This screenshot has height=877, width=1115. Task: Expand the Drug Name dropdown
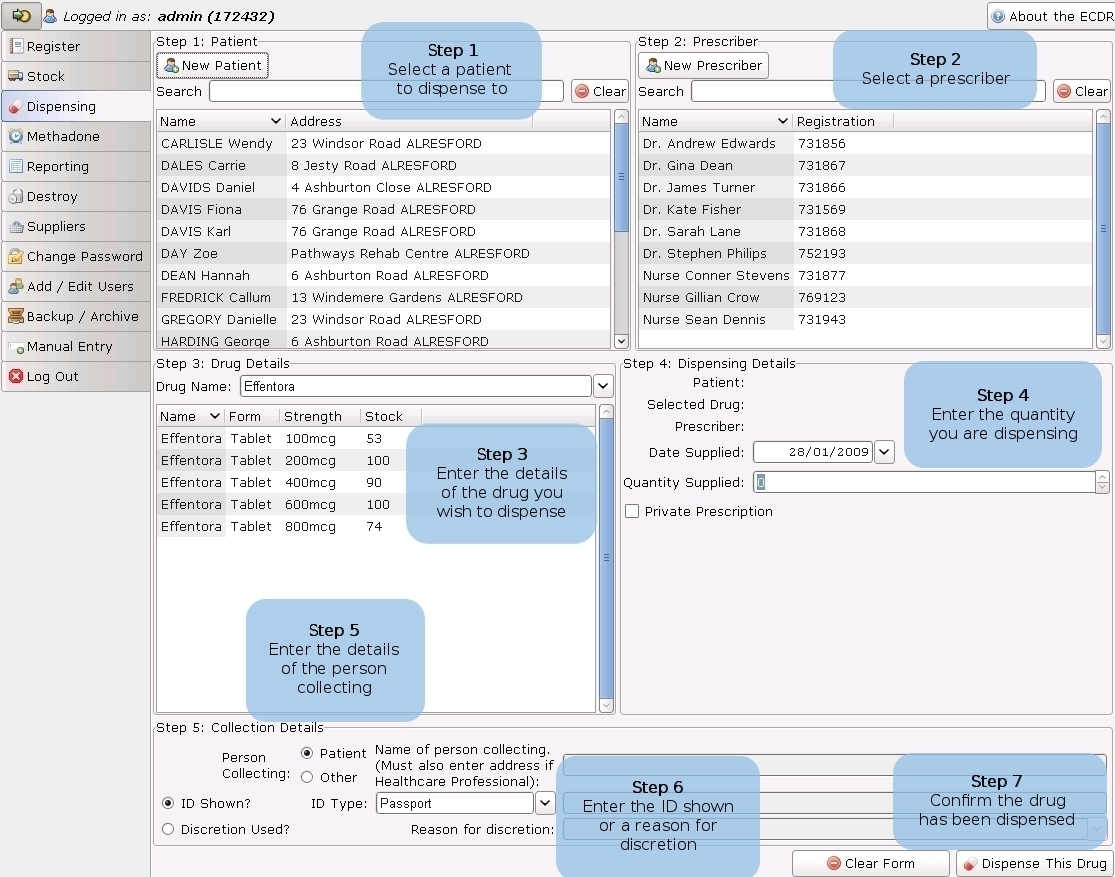[x=603, y=386]
